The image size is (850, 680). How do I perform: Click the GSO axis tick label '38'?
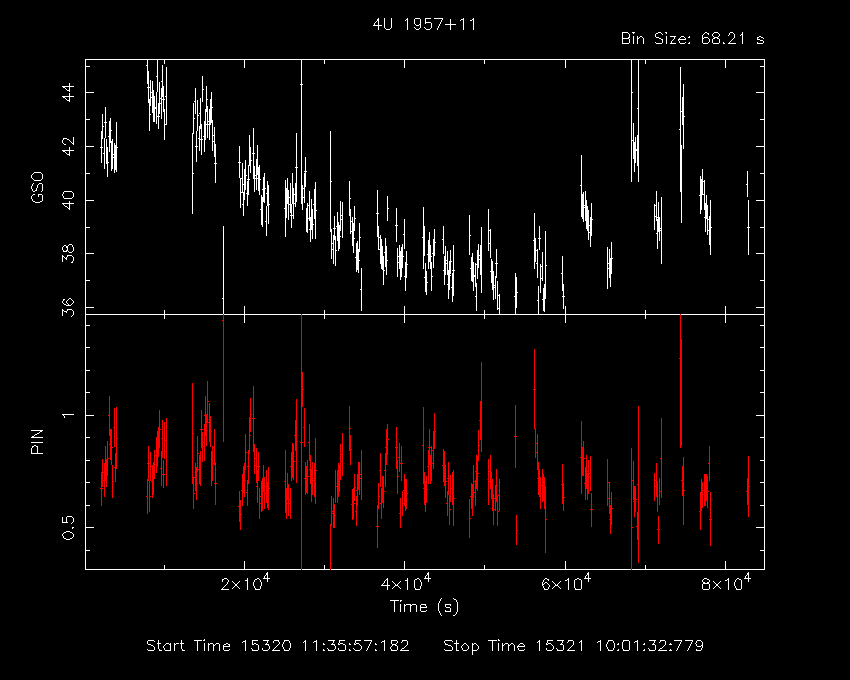[x=68, y=253]
